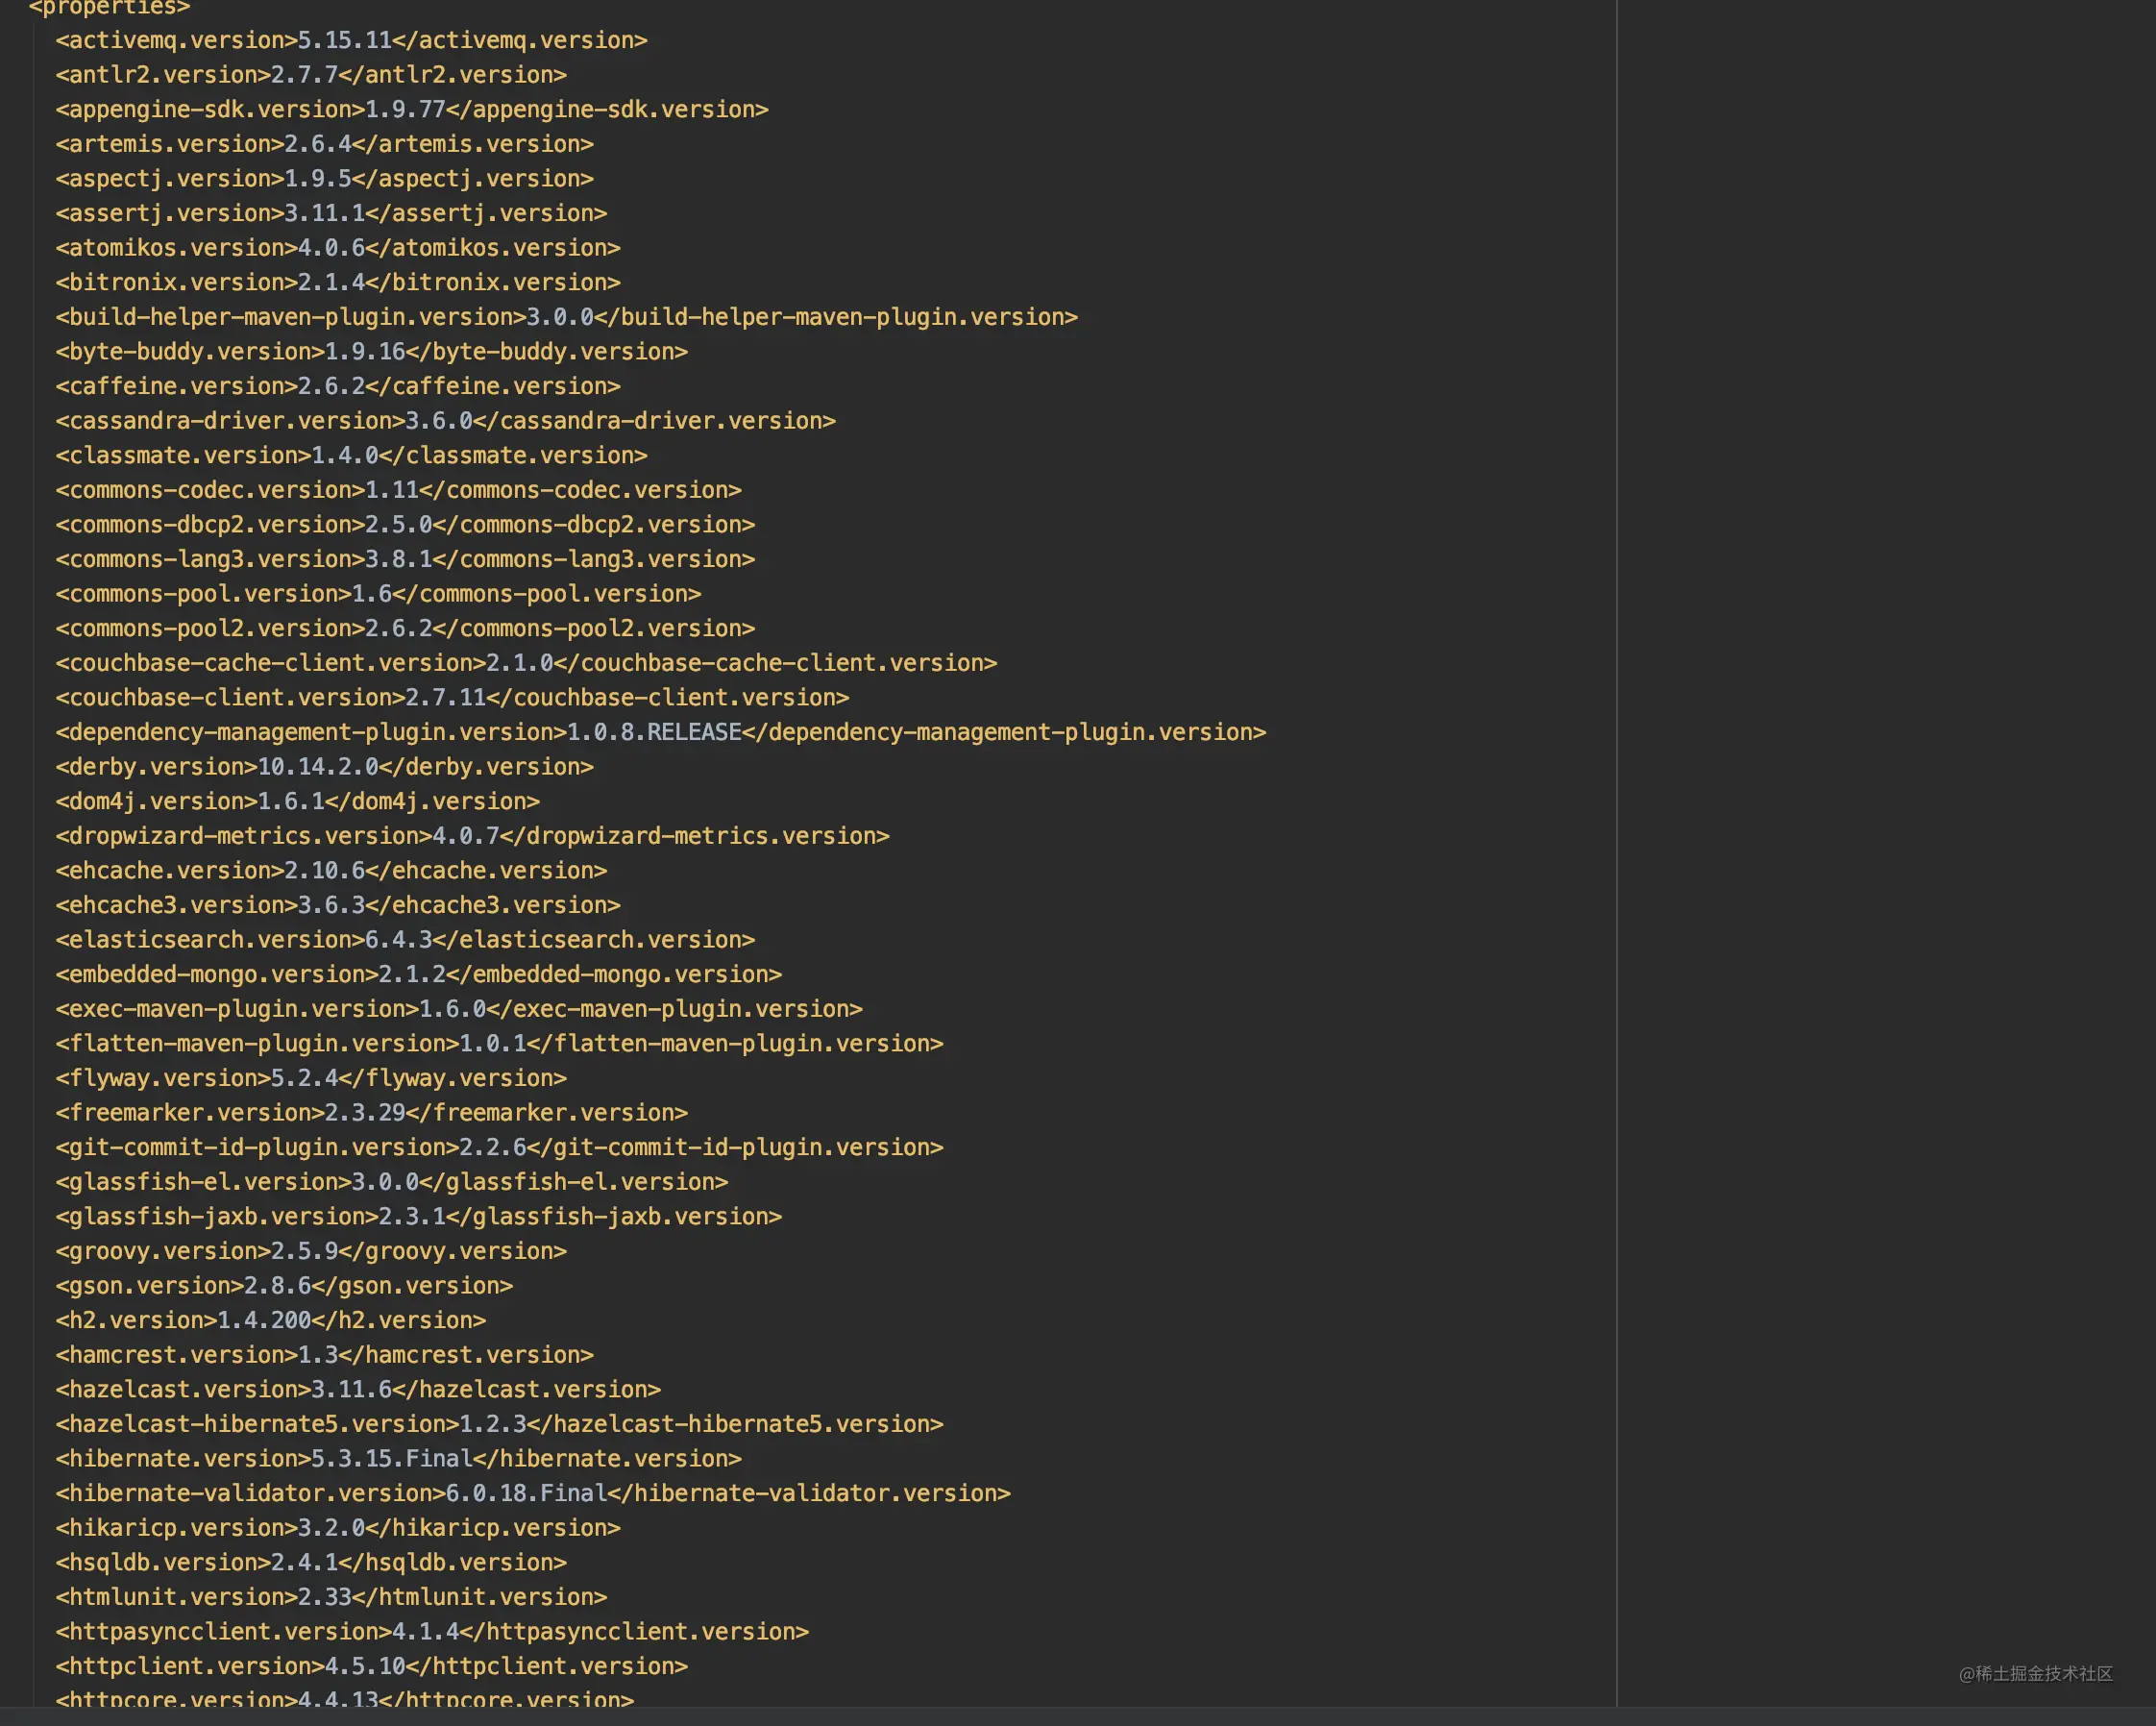Place cursor on flyway.version 5.2.4 line
The image size is (2156, 1726).
click(x=311, y=1078)
